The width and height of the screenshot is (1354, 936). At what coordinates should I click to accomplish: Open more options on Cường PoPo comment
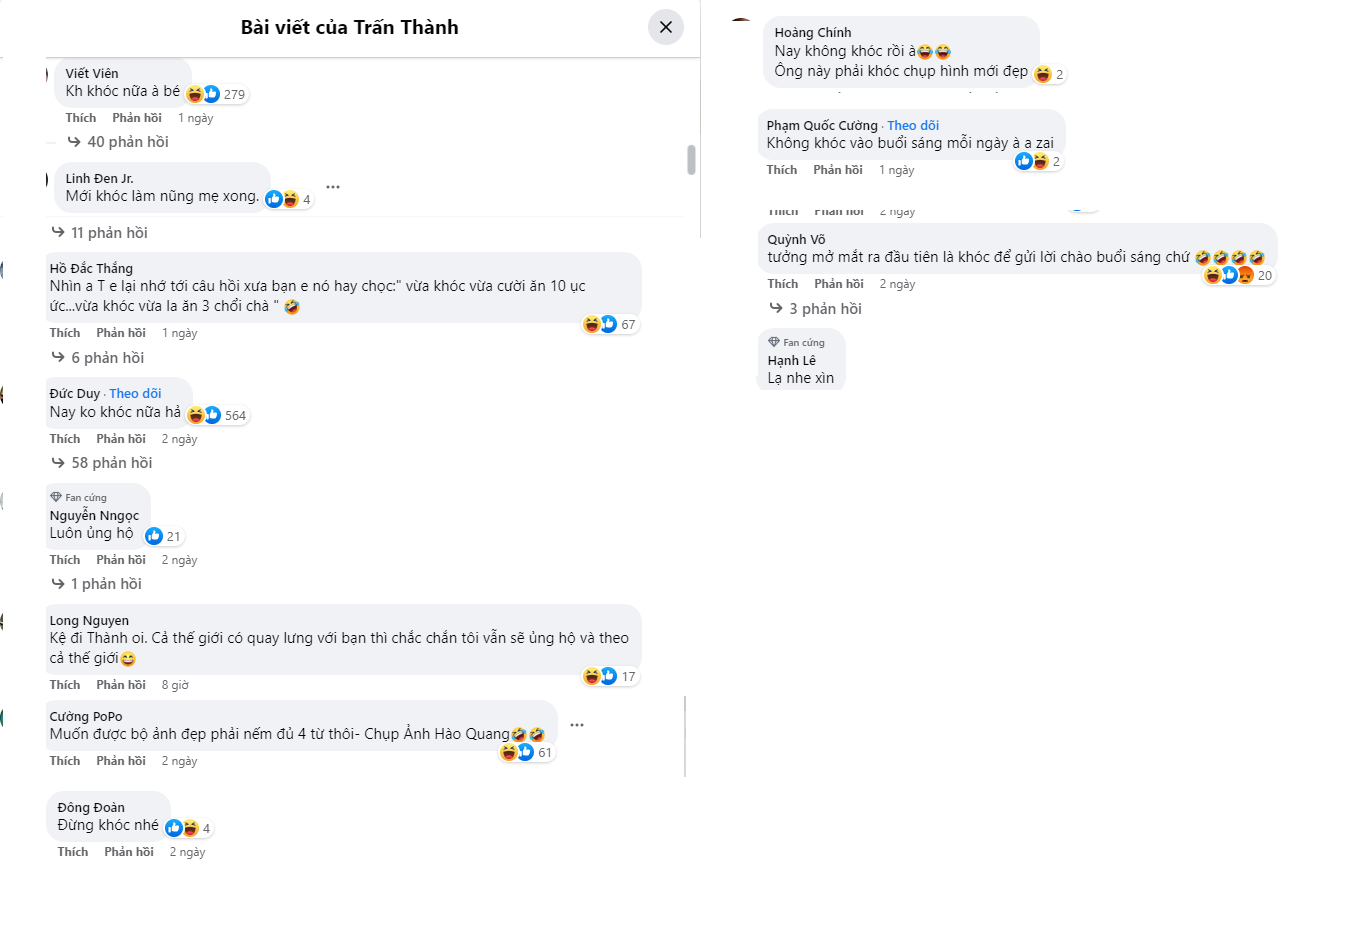(x=577, y=725)
